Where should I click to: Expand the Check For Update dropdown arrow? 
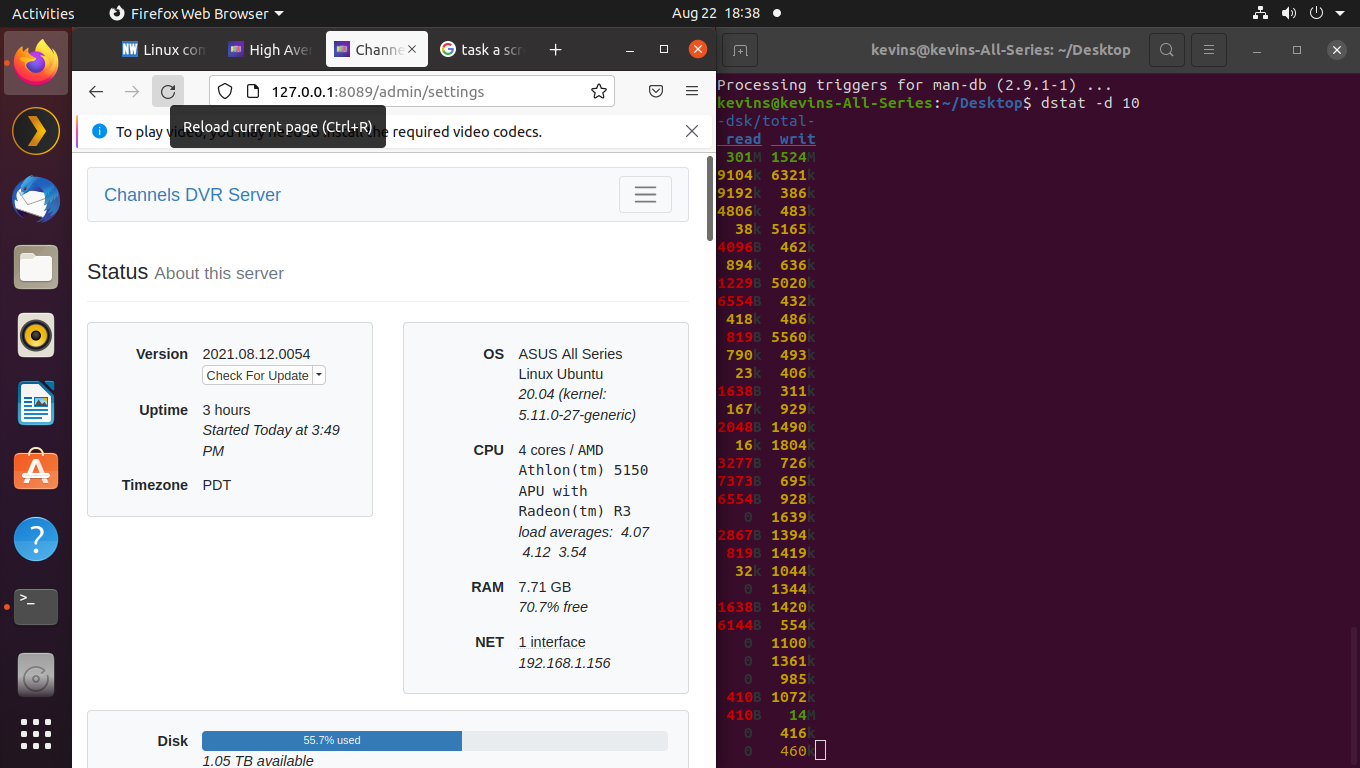tap(319, 375)
